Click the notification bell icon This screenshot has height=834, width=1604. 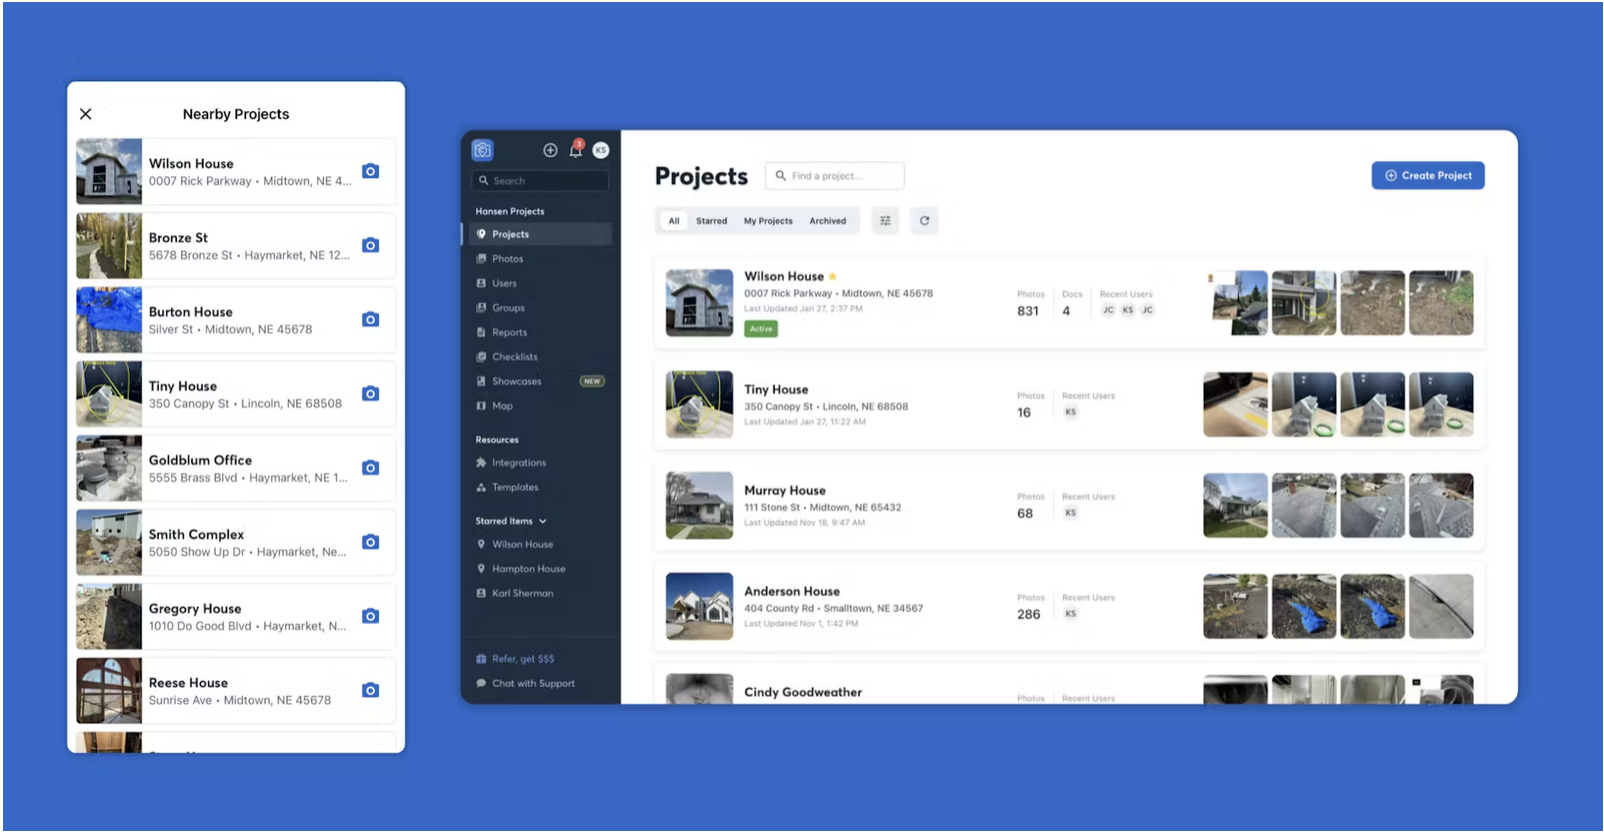[x=575, y=150]
